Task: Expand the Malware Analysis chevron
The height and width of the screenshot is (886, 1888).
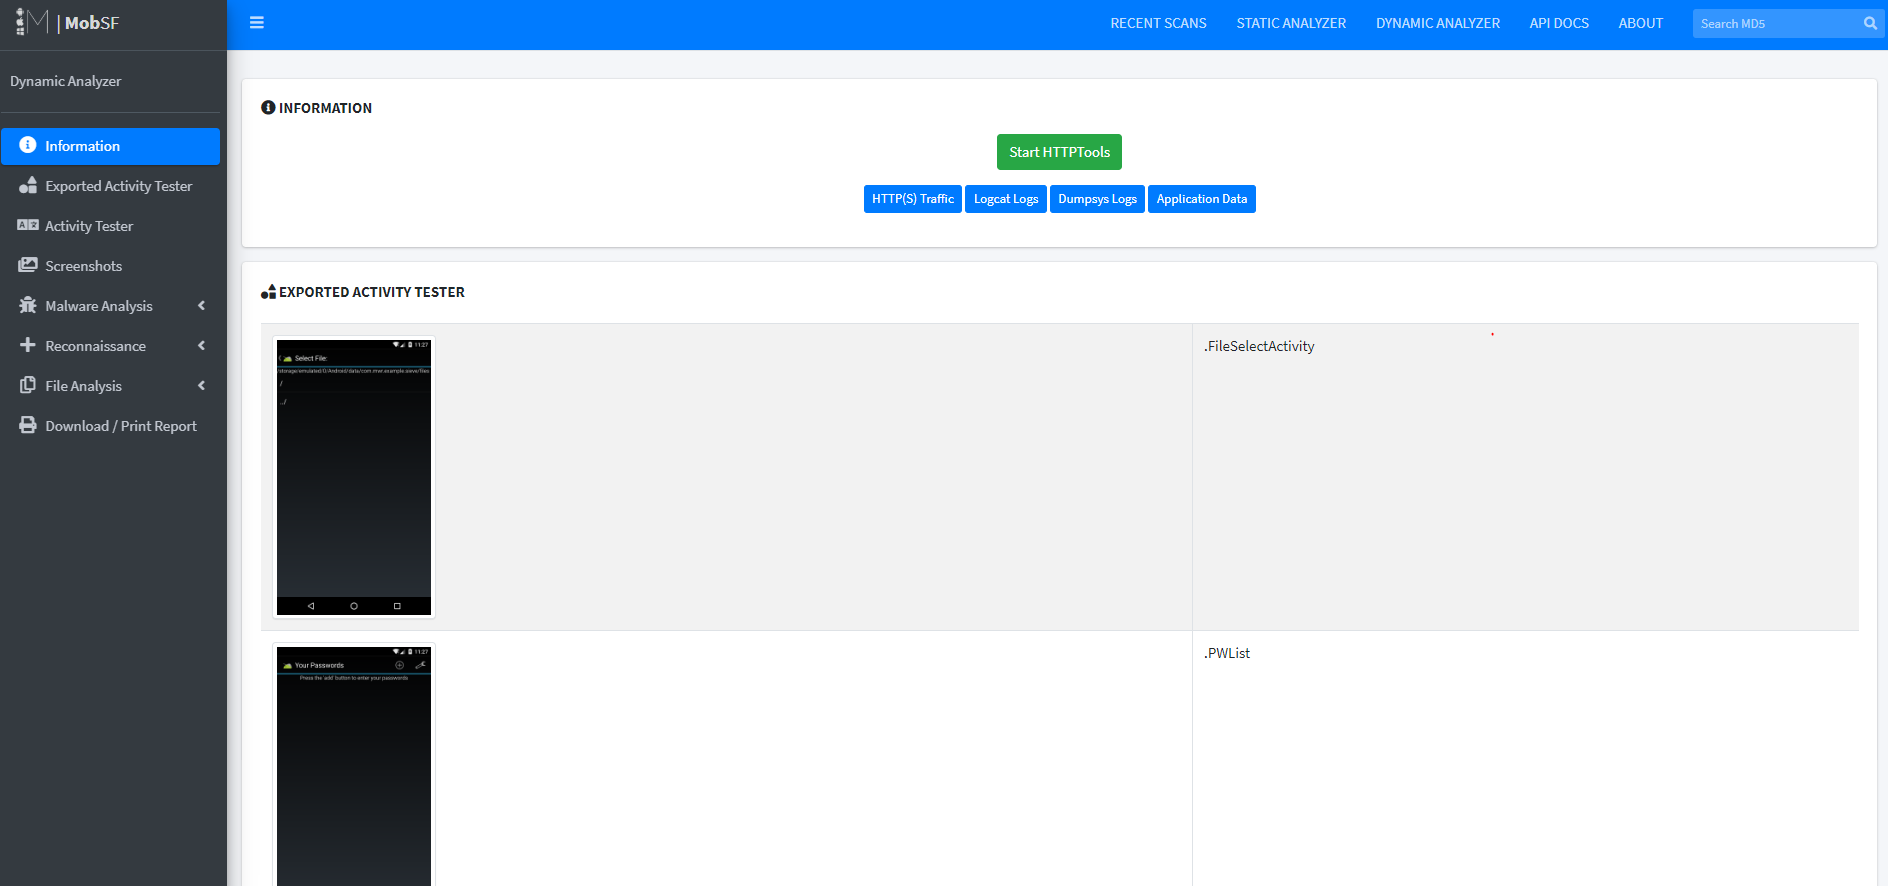Action: pos(201,306)
